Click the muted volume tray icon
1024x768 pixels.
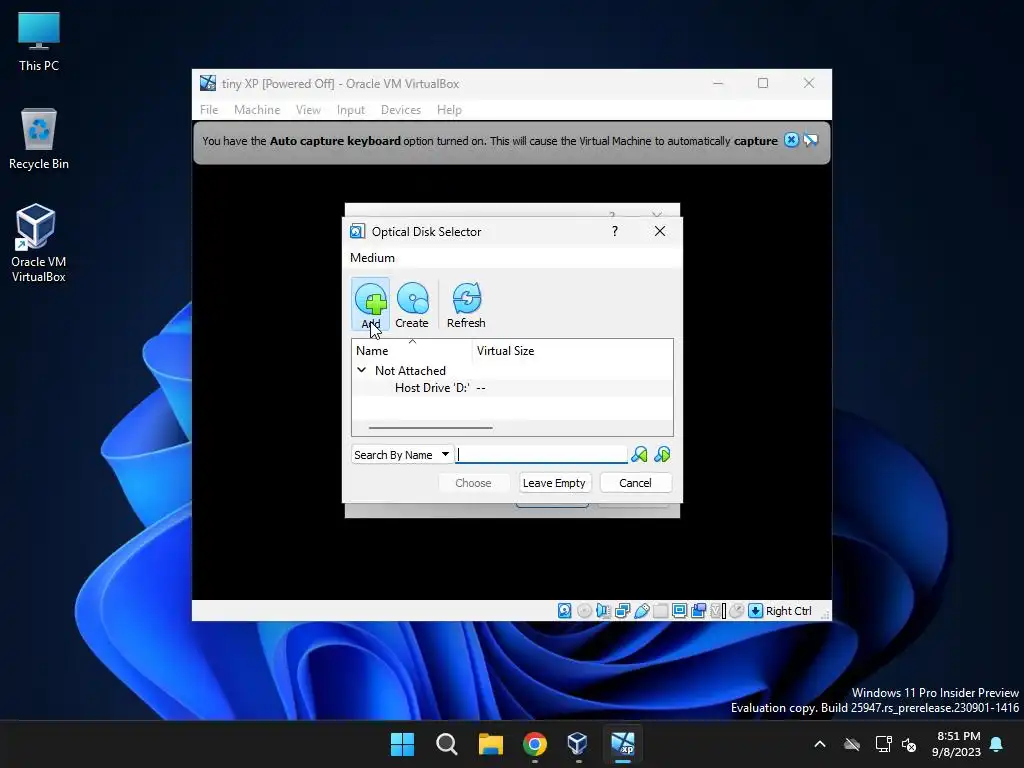click(x=909, y=744)
